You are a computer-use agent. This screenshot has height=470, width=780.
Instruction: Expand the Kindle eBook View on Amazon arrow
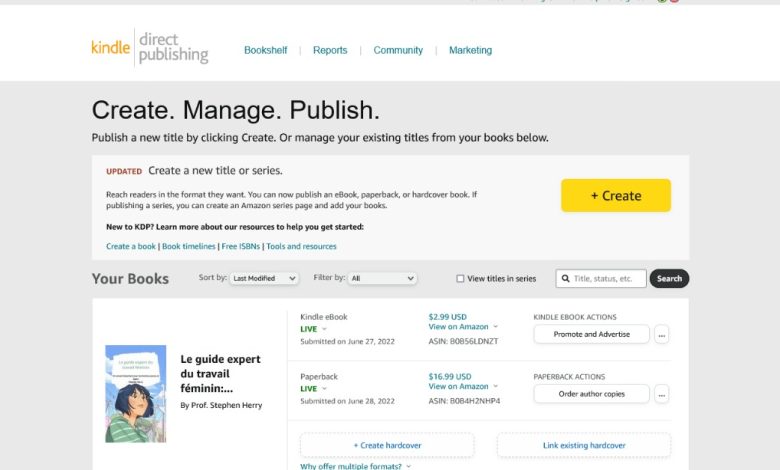(x=495, y=327)
